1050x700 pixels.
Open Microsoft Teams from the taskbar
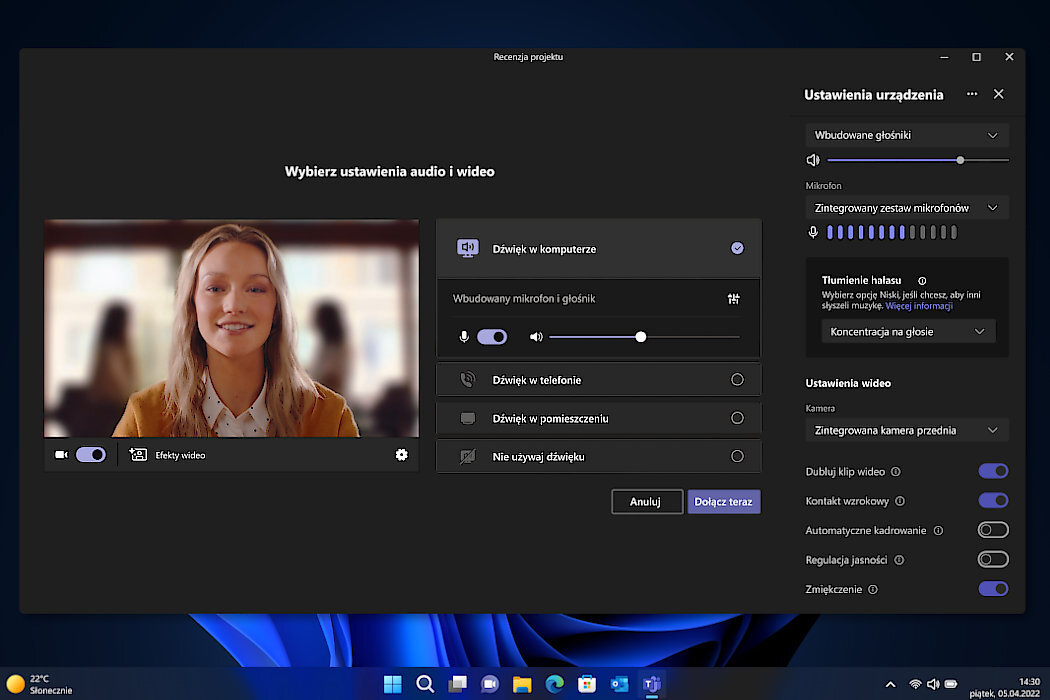pyautogui.click(x=652, y=684)
